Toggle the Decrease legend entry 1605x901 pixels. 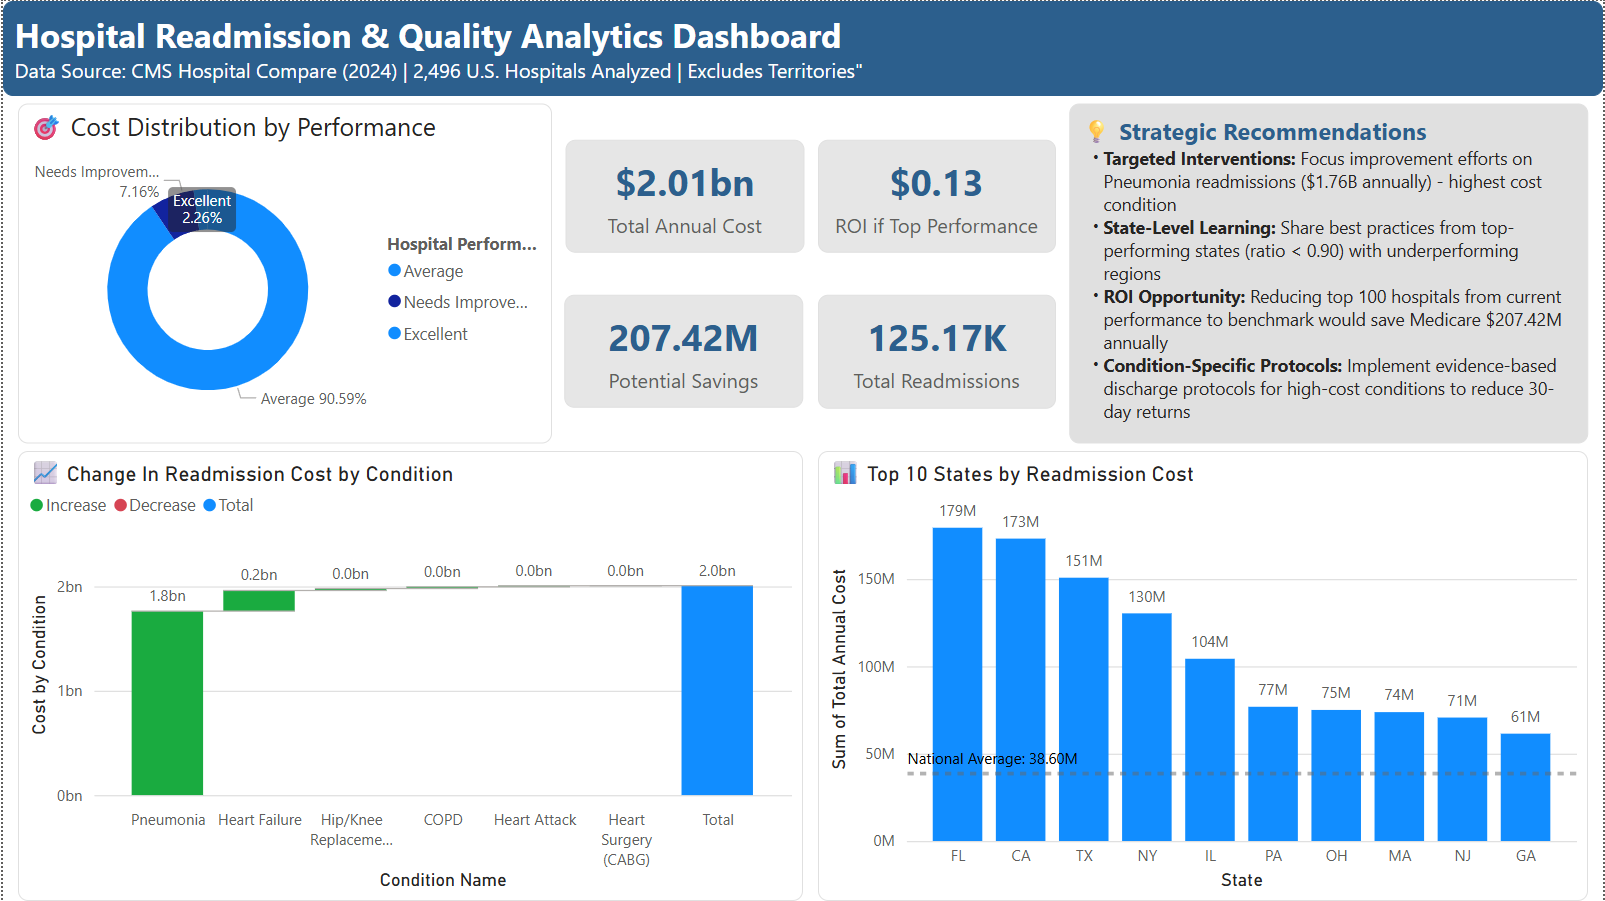155,505
